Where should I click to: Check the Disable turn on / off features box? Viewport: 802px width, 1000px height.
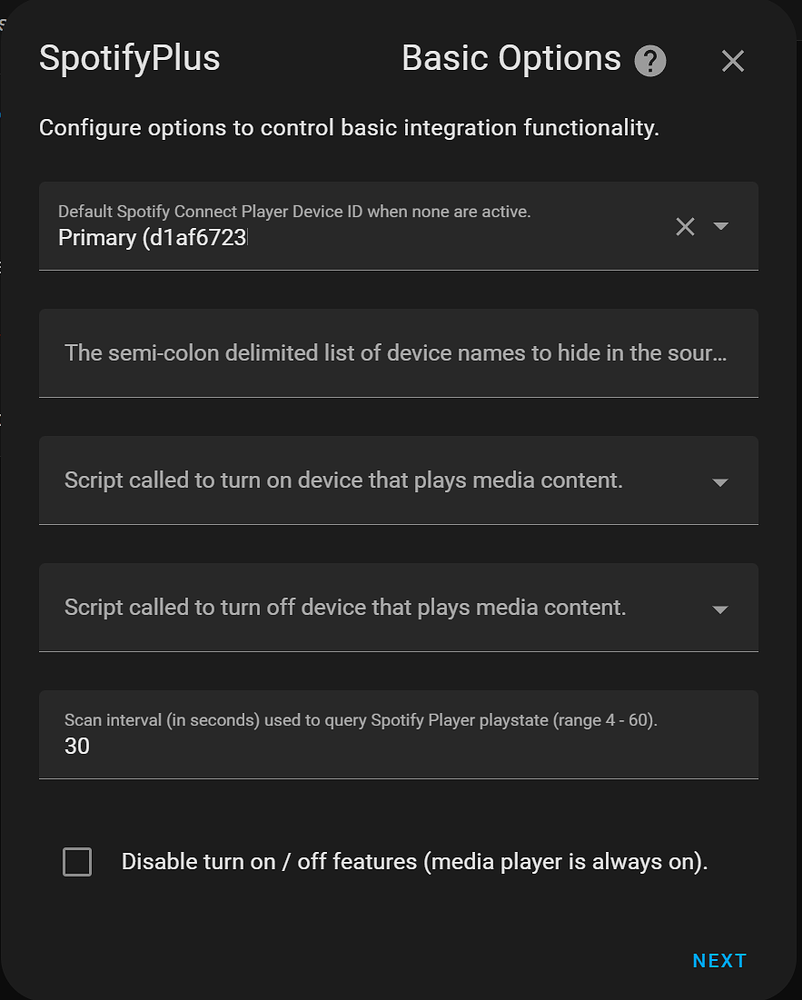(77, 861)
